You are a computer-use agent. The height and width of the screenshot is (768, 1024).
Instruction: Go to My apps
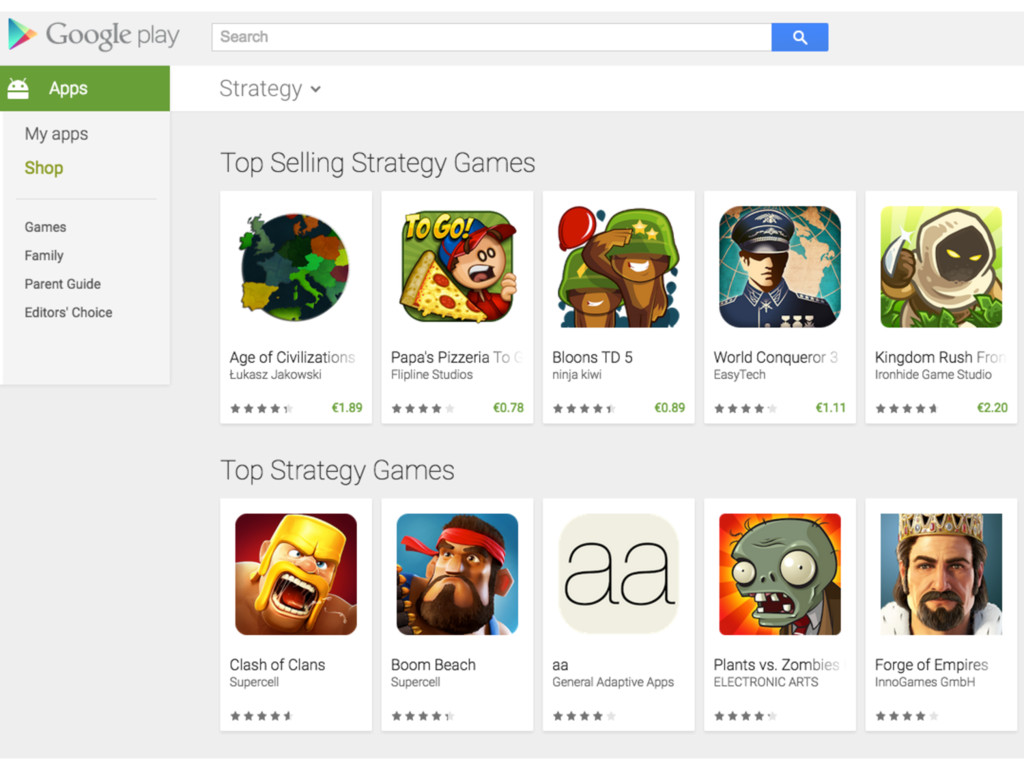pyautogui.click(x=56, y=134)
